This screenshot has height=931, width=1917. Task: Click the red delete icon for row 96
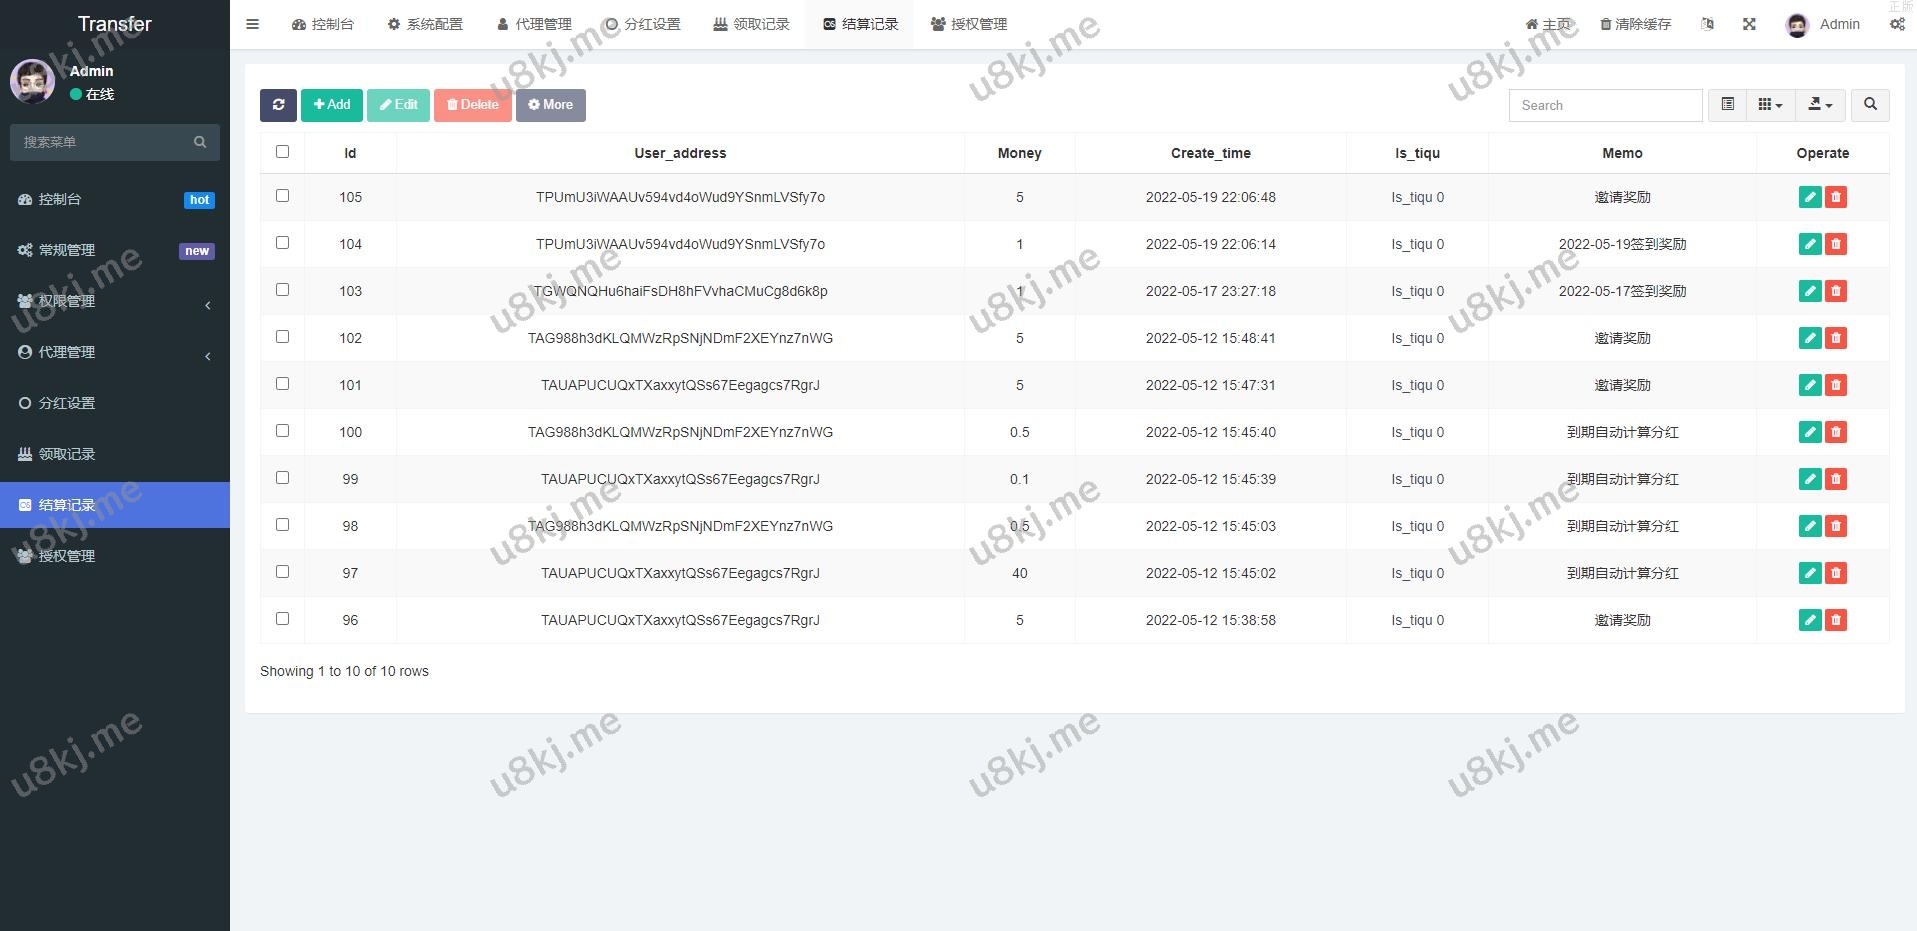click(x=1836, y=620)
